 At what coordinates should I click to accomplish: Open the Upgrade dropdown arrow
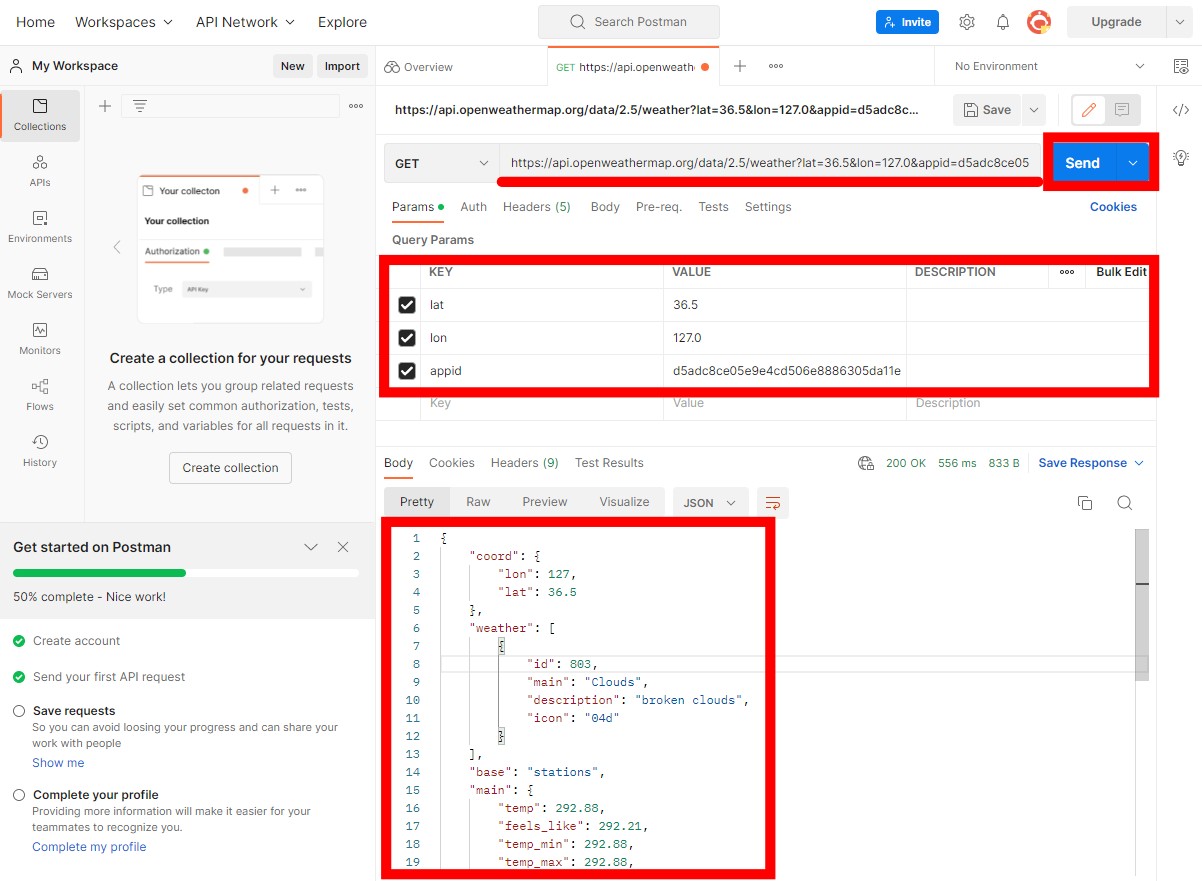(x=1179, y=22)
